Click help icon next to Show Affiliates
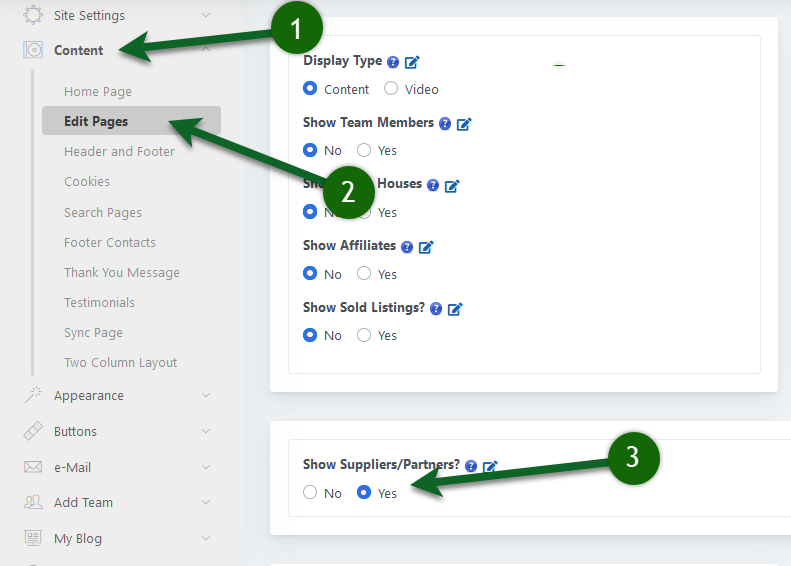This screenshot has width=791, height=566. (407, 247)
